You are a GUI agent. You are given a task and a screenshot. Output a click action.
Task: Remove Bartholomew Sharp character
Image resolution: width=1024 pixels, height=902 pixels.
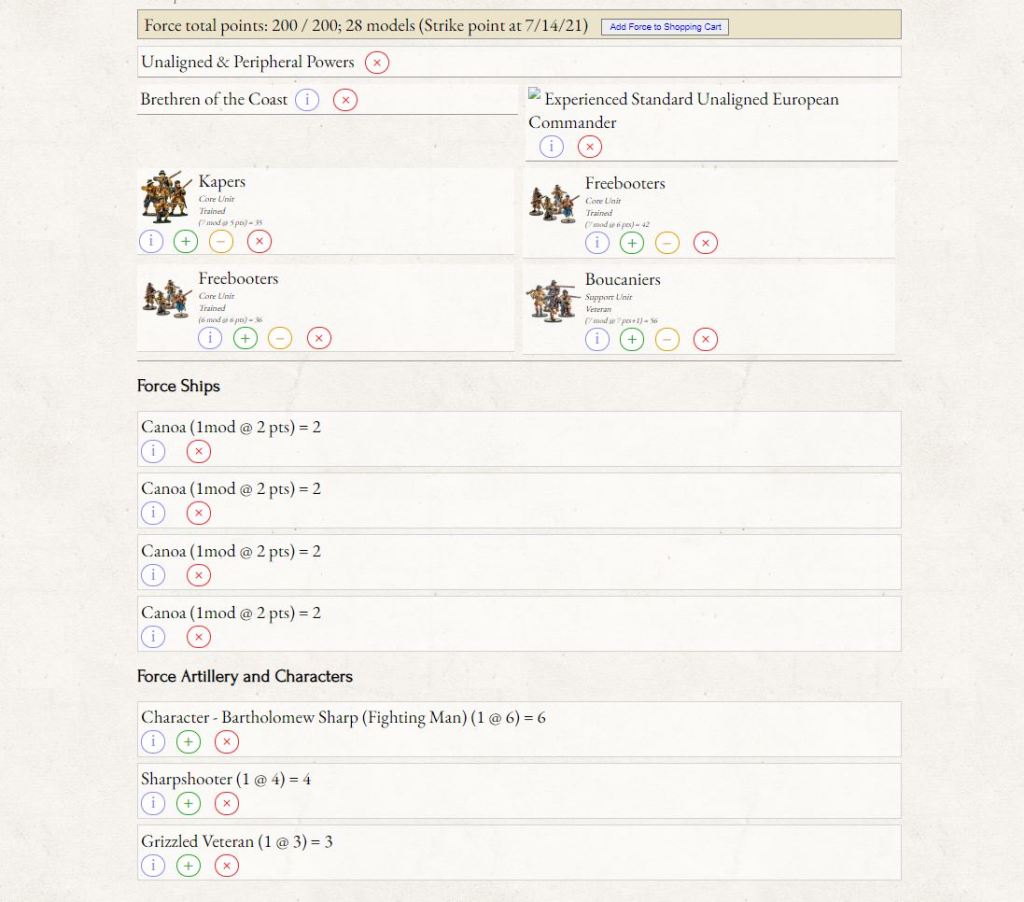click(227, 742)
